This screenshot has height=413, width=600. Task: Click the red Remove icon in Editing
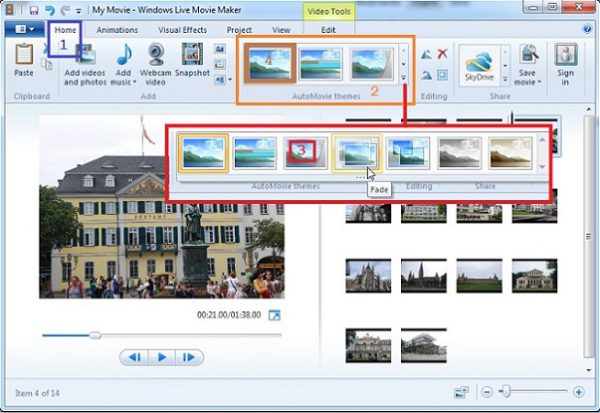(x=442, y=54)
